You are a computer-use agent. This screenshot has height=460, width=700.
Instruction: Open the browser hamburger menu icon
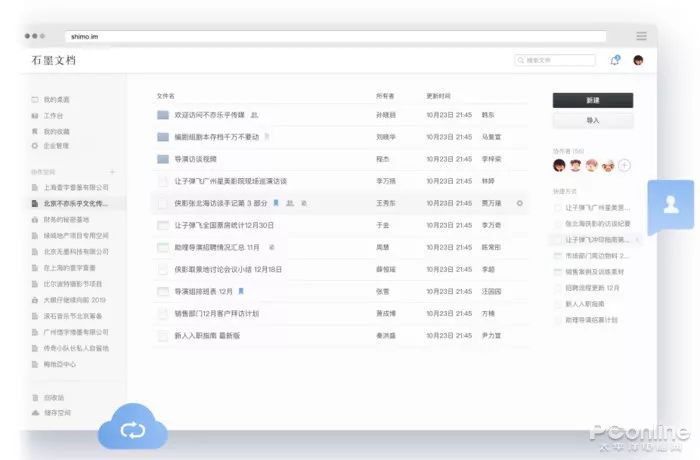(x=642, y=36)
